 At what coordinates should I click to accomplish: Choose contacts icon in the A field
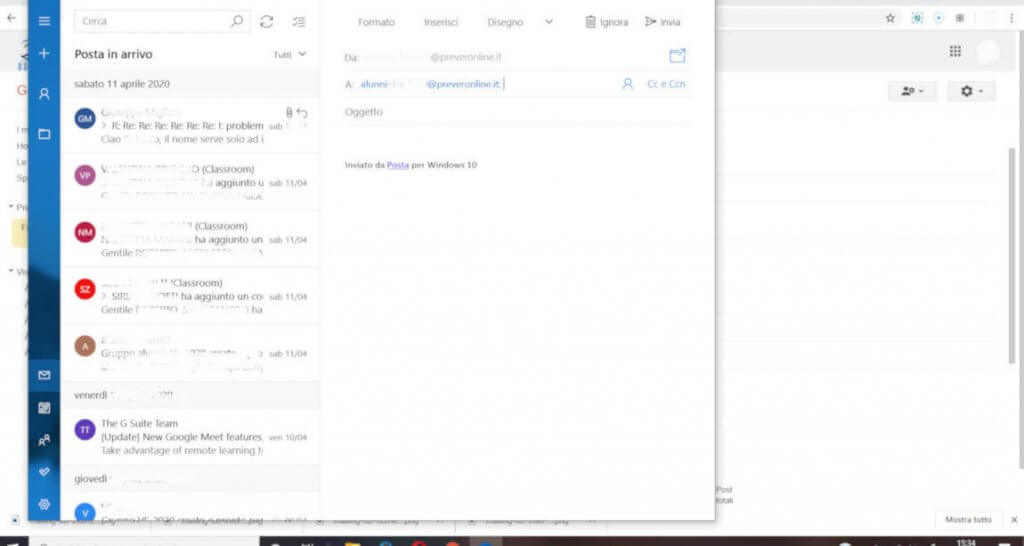(628, 85)
